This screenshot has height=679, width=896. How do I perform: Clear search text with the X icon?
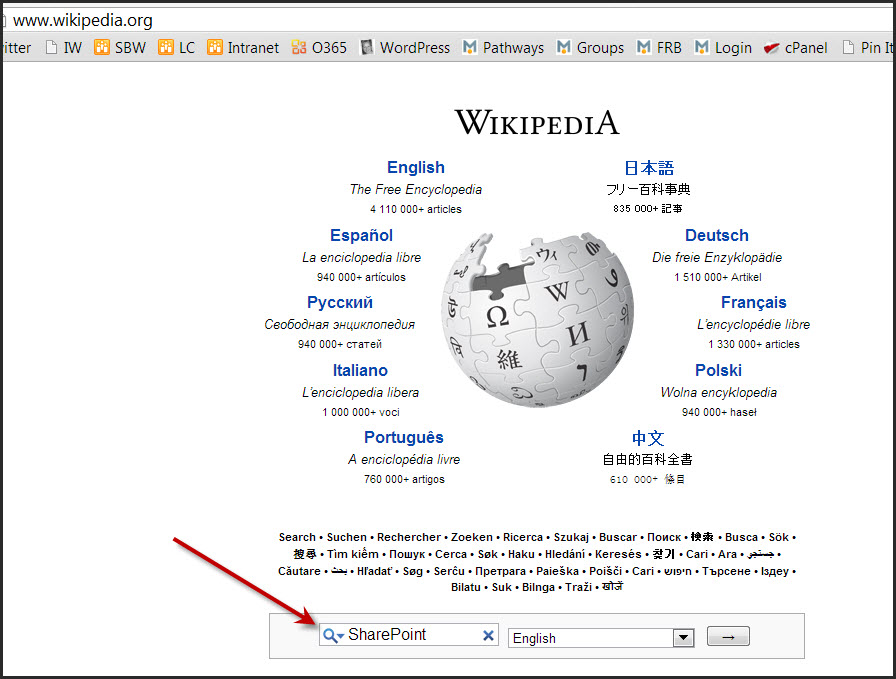point(488,635)
